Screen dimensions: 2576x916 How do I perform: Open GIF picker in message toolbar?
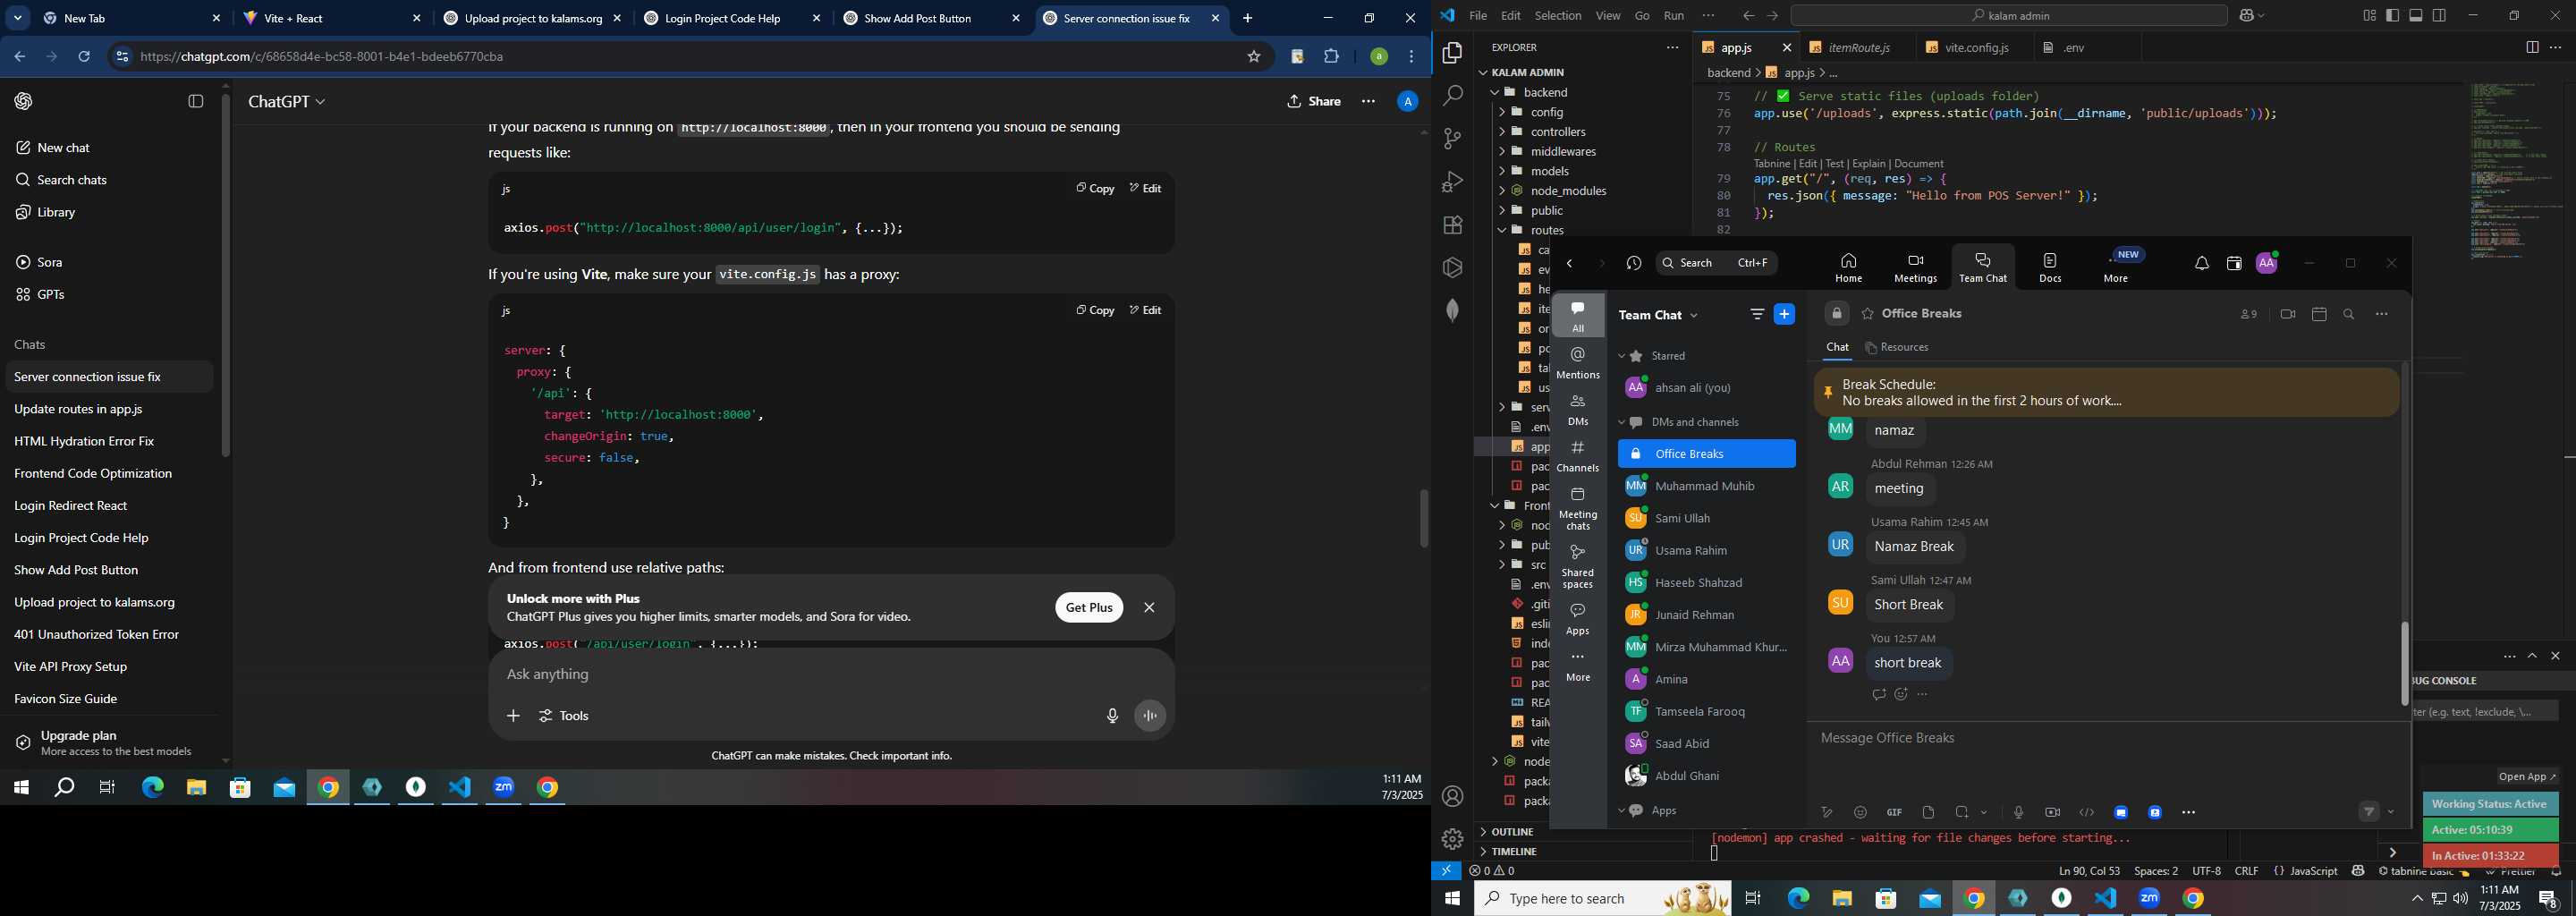[x=1894, y=812]
